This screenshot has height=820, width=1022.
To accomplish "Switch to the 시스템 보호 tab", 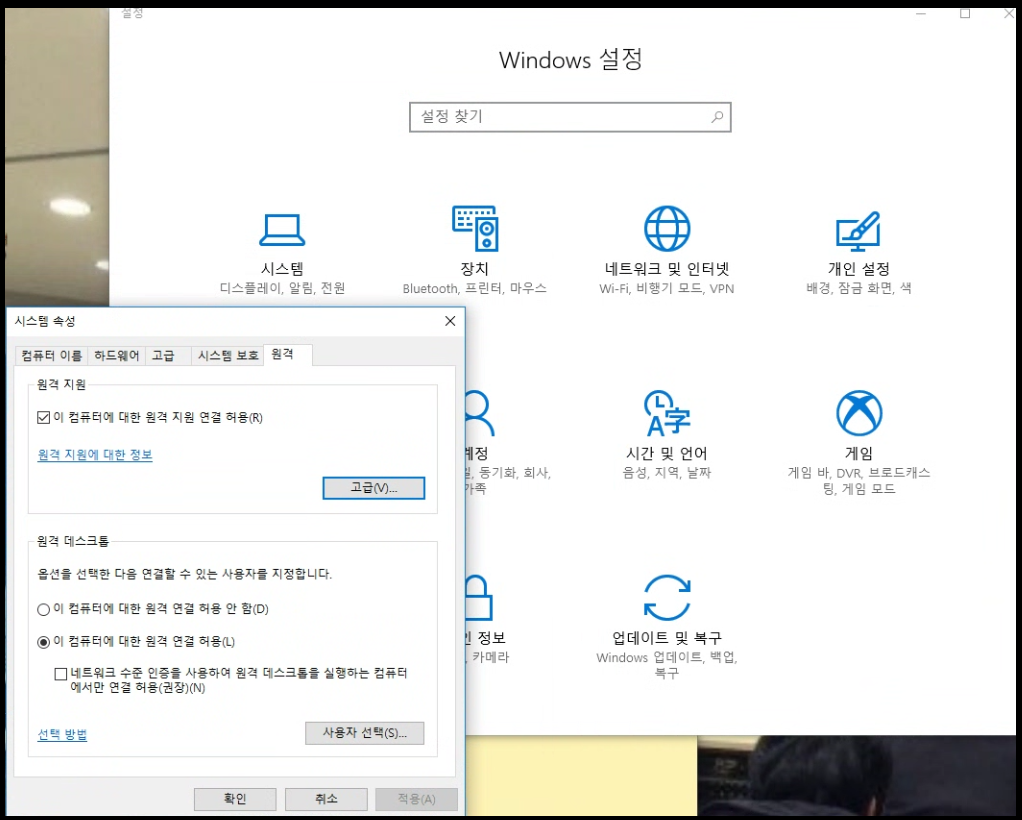I will (227, 356).
